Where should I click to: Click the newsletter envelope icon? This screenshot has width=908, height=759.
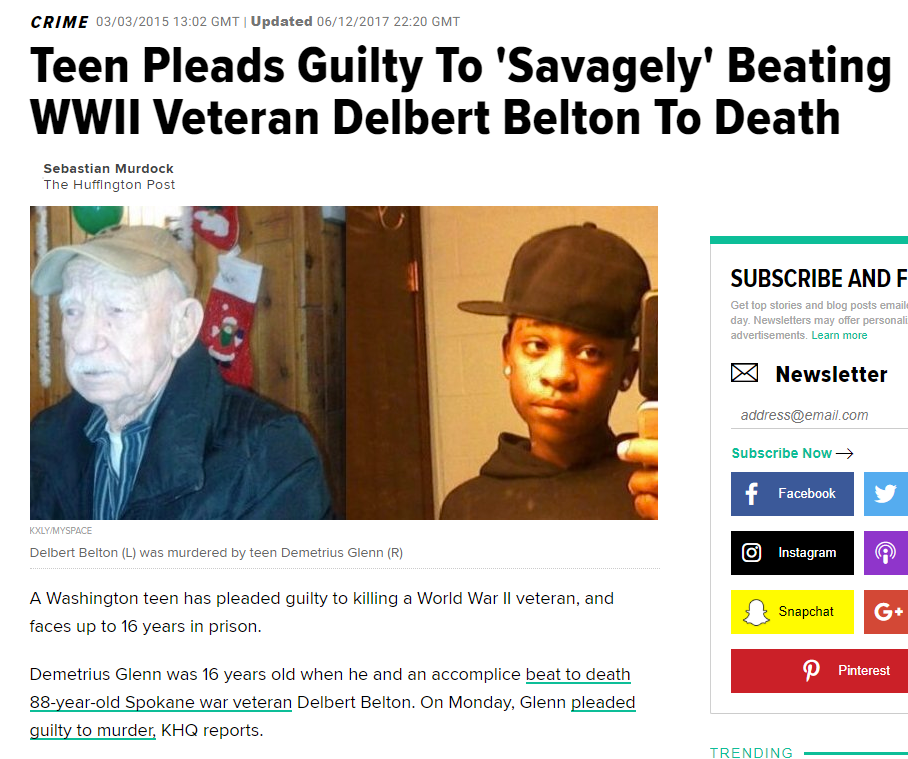(744, 373)
